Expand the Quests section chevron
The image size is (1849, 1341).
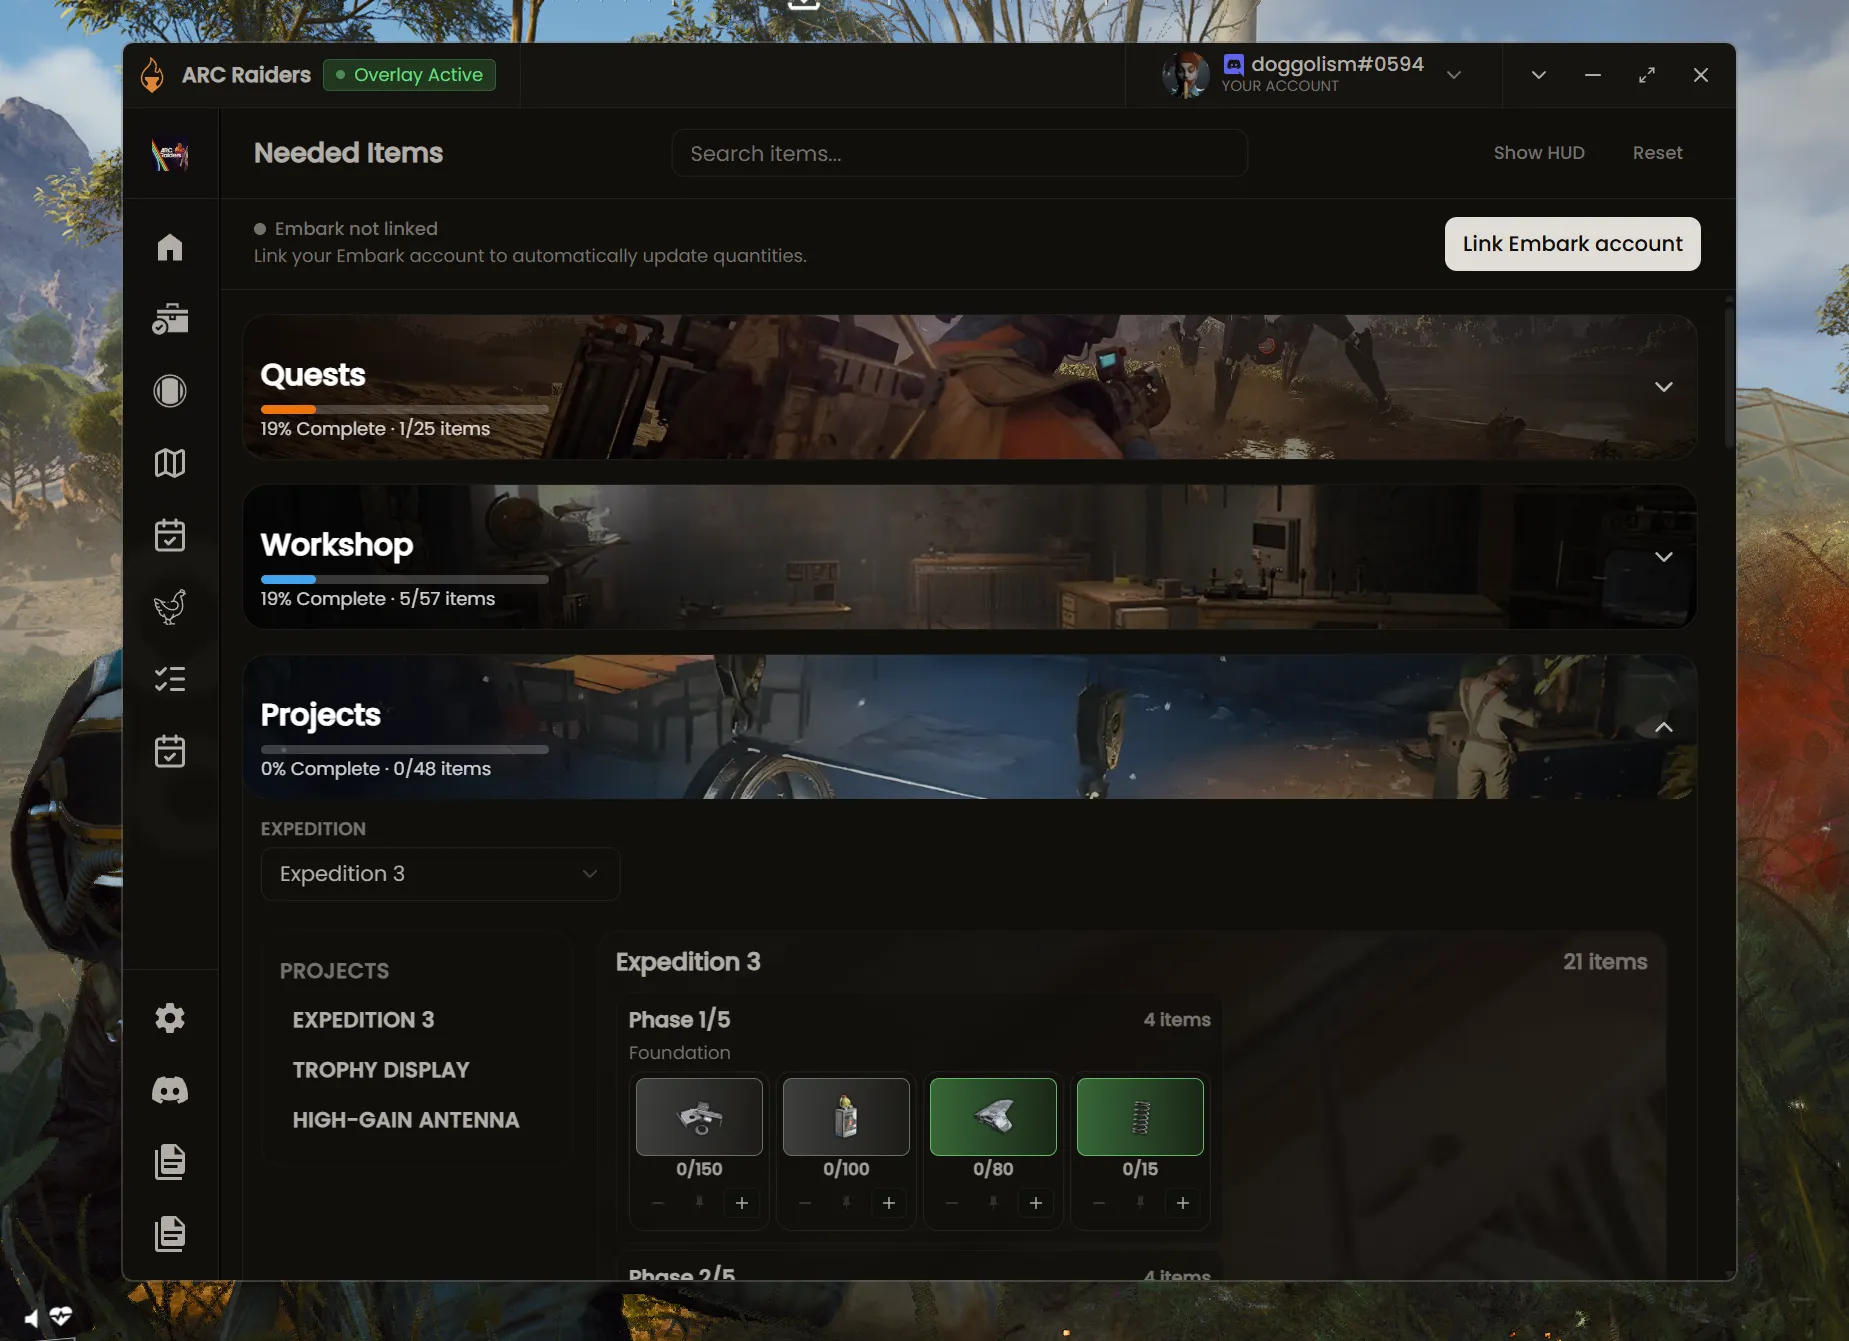(x=1664, y=387)
